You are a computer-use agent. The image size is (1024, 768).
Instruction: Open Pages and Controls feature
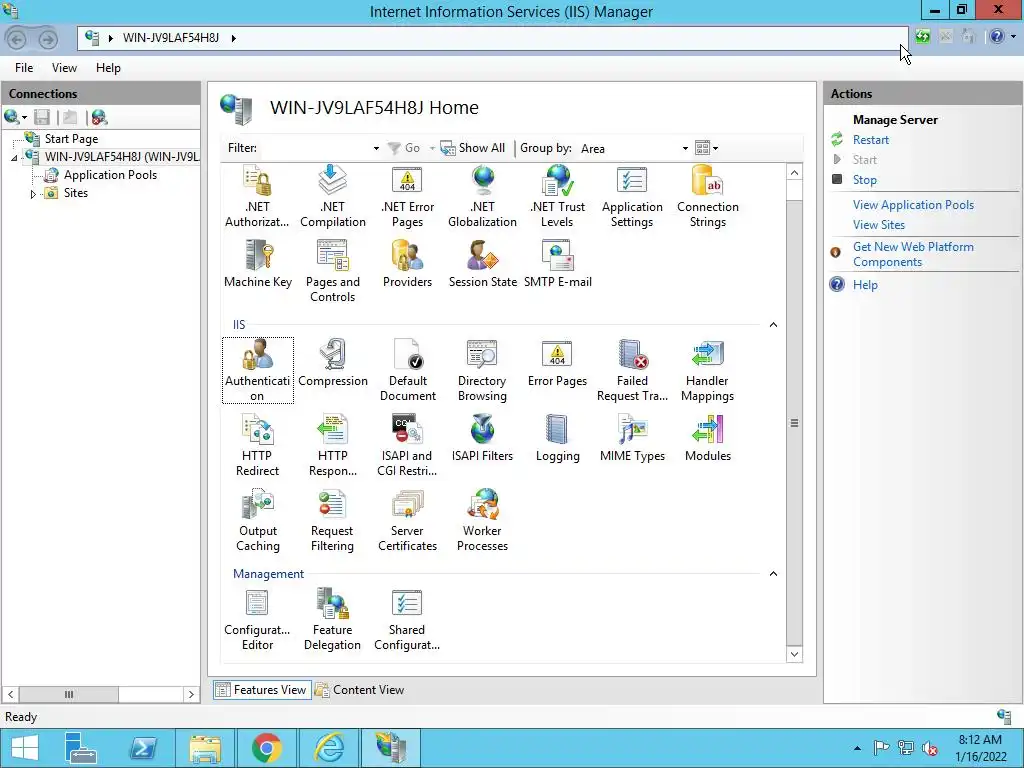tap(332, 271)
